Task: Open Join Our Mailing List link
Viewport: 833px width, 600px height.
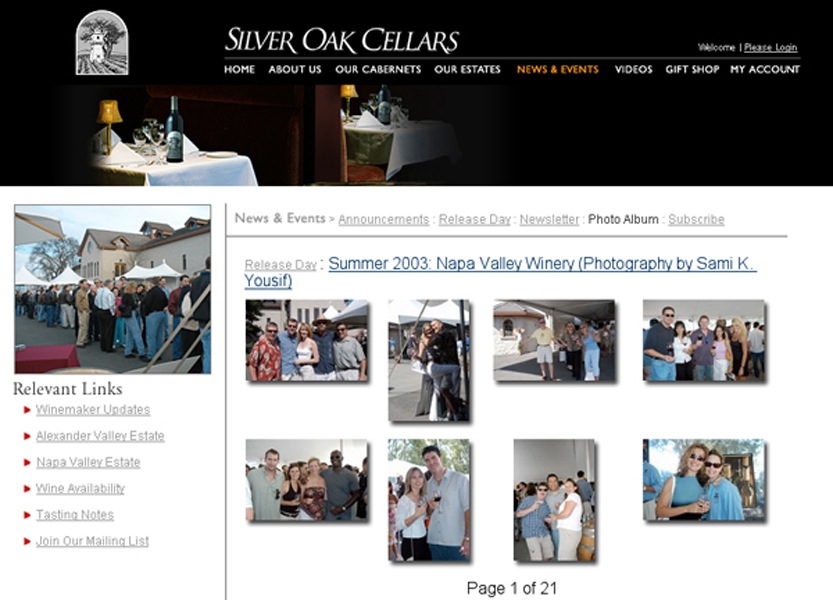Action: click(x=92, y=541)
